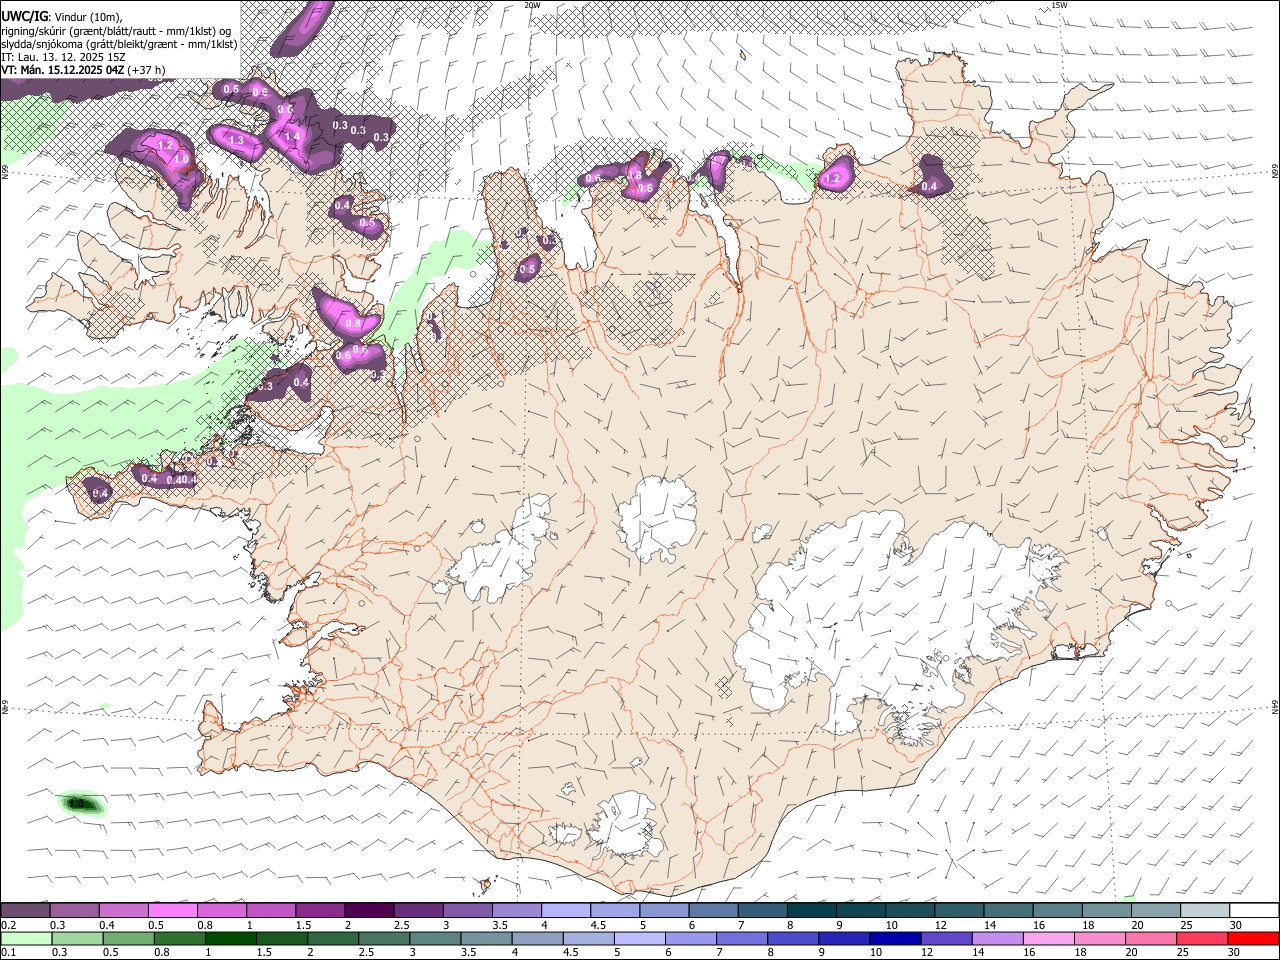Pick the medium green 0.5–0.8 rain legend swatch

click(x=128, y=938)
